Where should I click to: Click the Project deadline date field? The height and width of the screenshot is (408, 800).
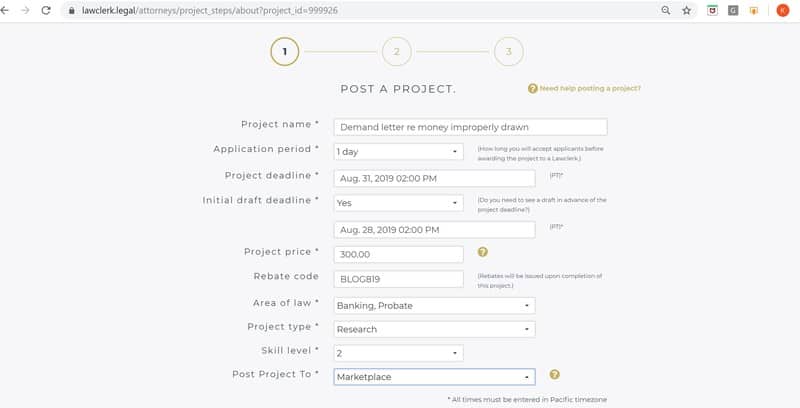pyautogui.click(x=434, y=178)
